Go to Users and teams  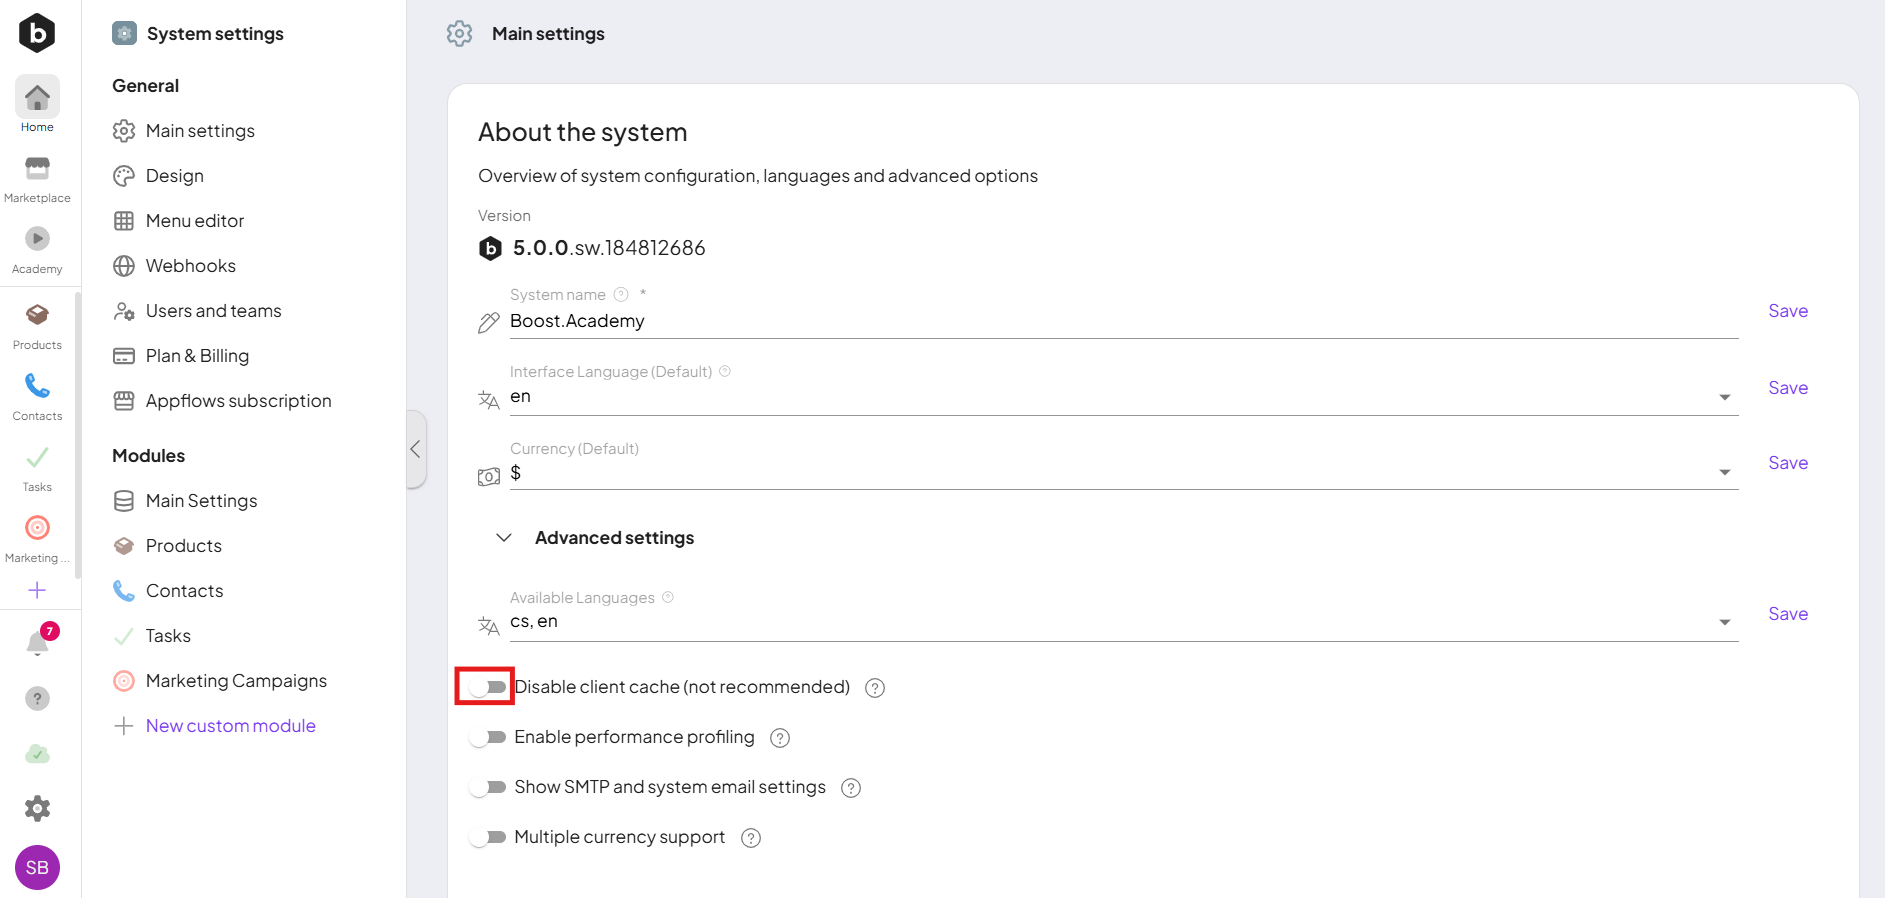[213, 311]
